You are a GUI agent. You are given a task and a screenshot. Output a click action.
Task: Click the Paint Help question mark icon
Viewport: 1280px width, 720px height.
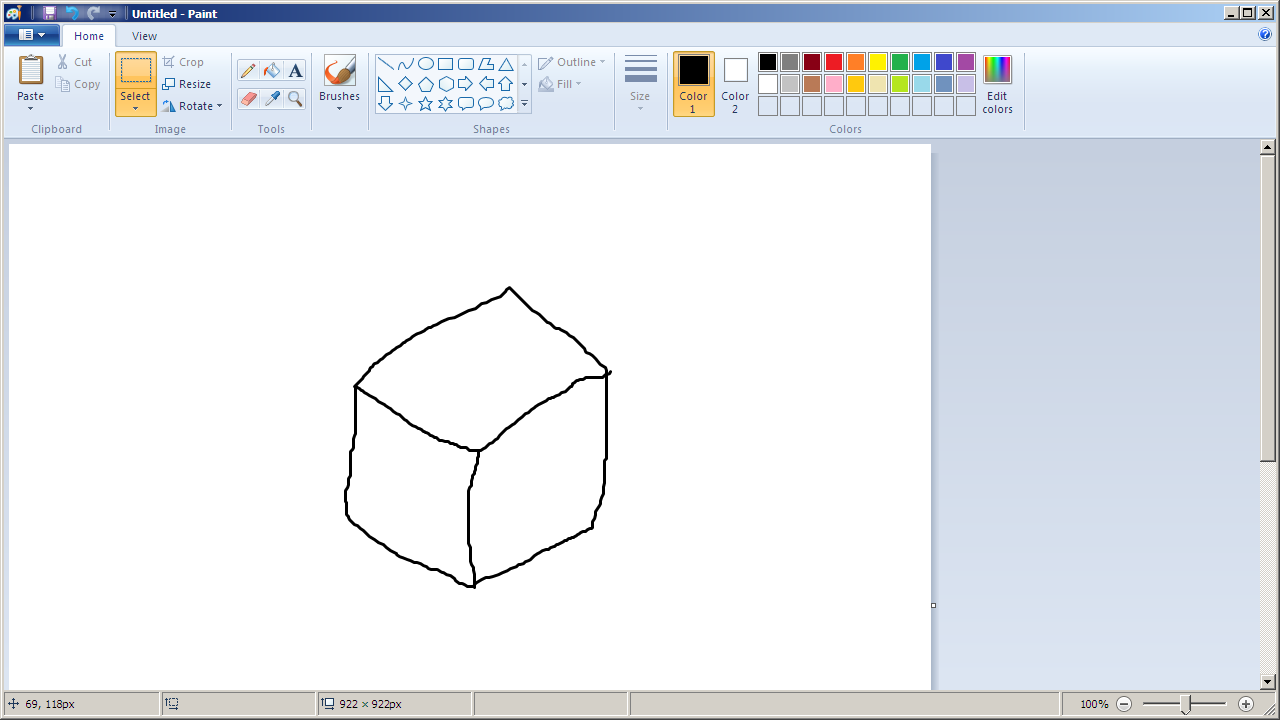pos(1265,35)
